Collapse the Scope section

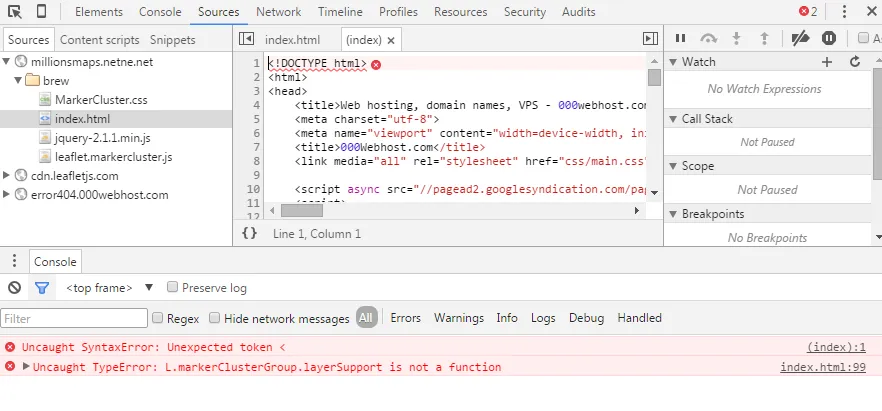coord(673,166)
